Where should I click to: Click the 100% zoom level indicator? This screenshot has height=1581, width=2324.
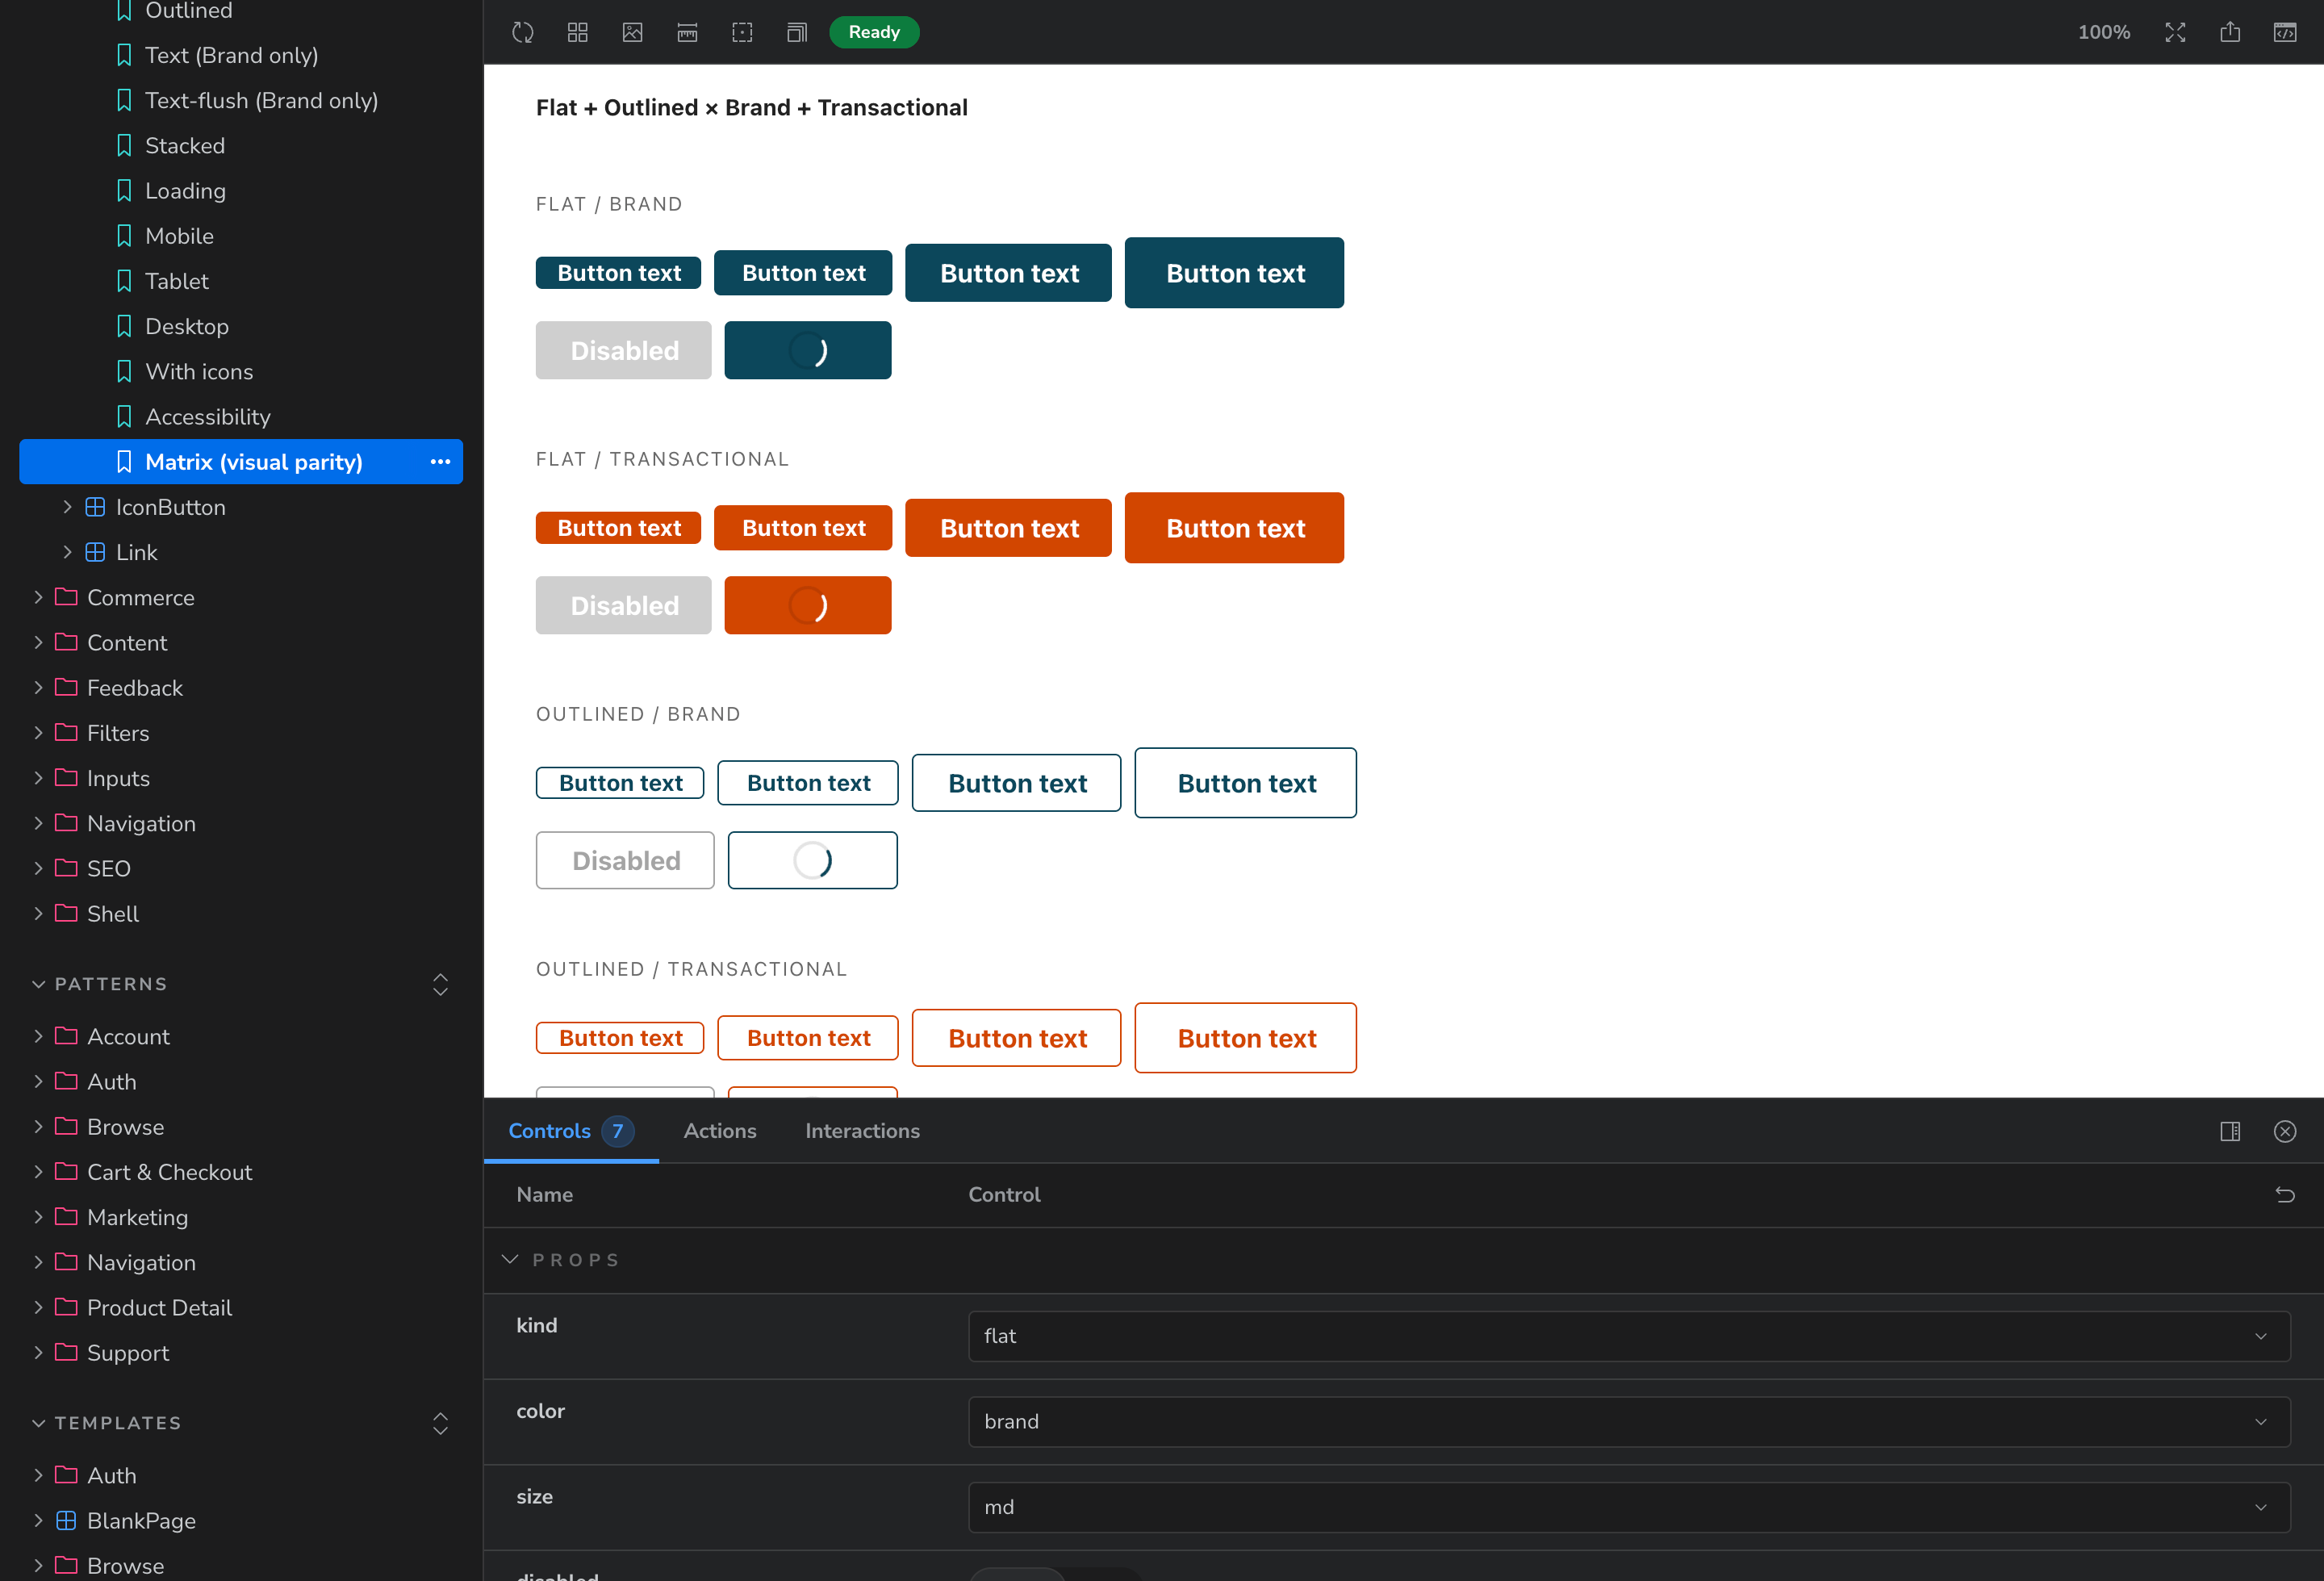point(2104,32)
